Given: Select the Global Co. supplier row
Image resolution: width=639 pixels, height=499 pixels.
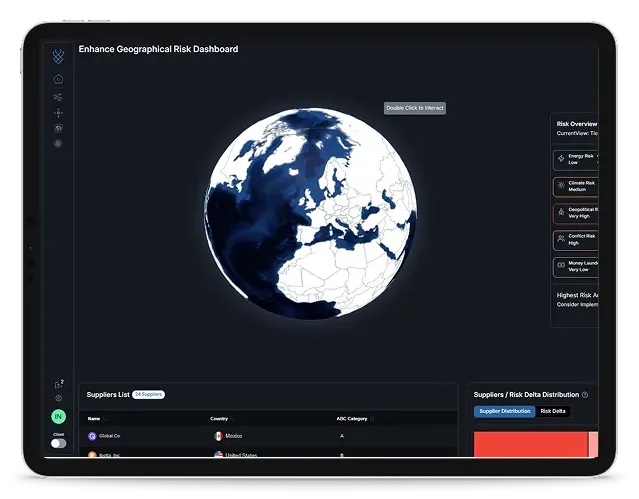Looking at the screenshot, I should tap(269, 436).
